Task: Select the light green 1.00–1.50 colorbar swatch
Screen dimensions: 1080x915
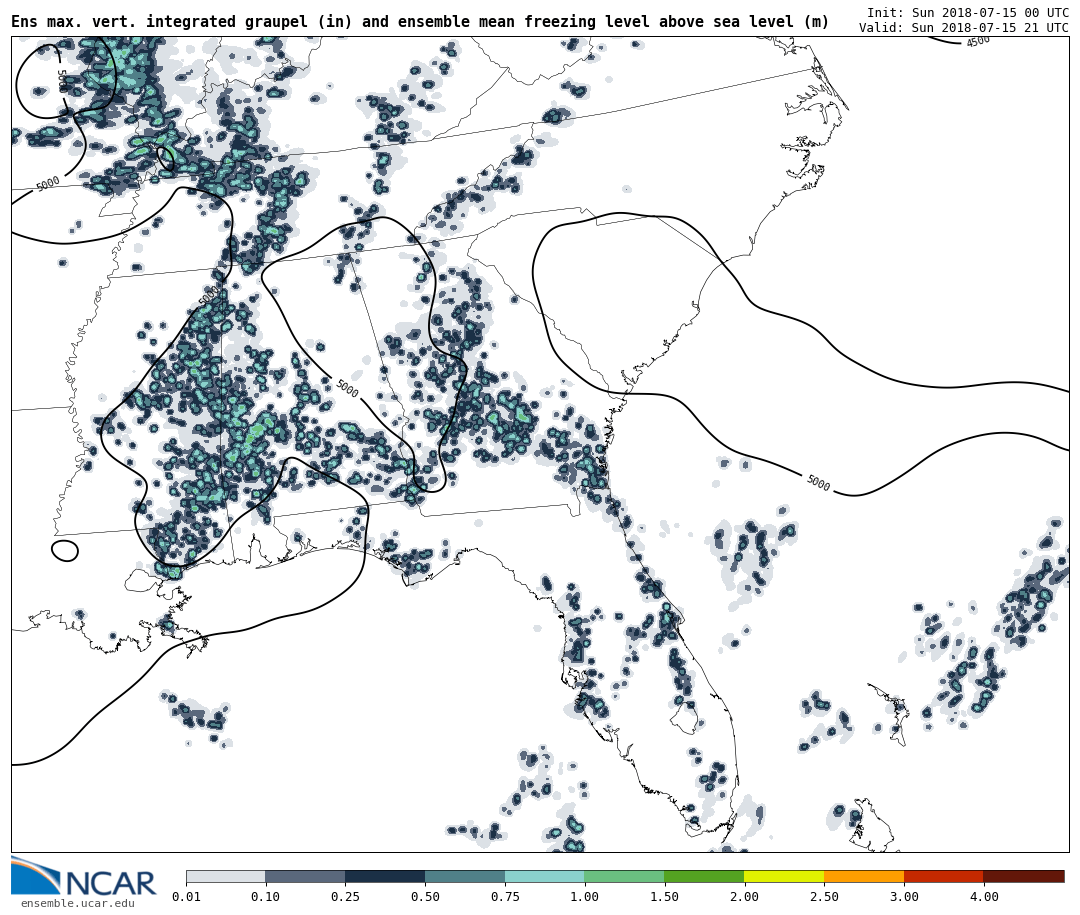Action: tap(624, 876)
